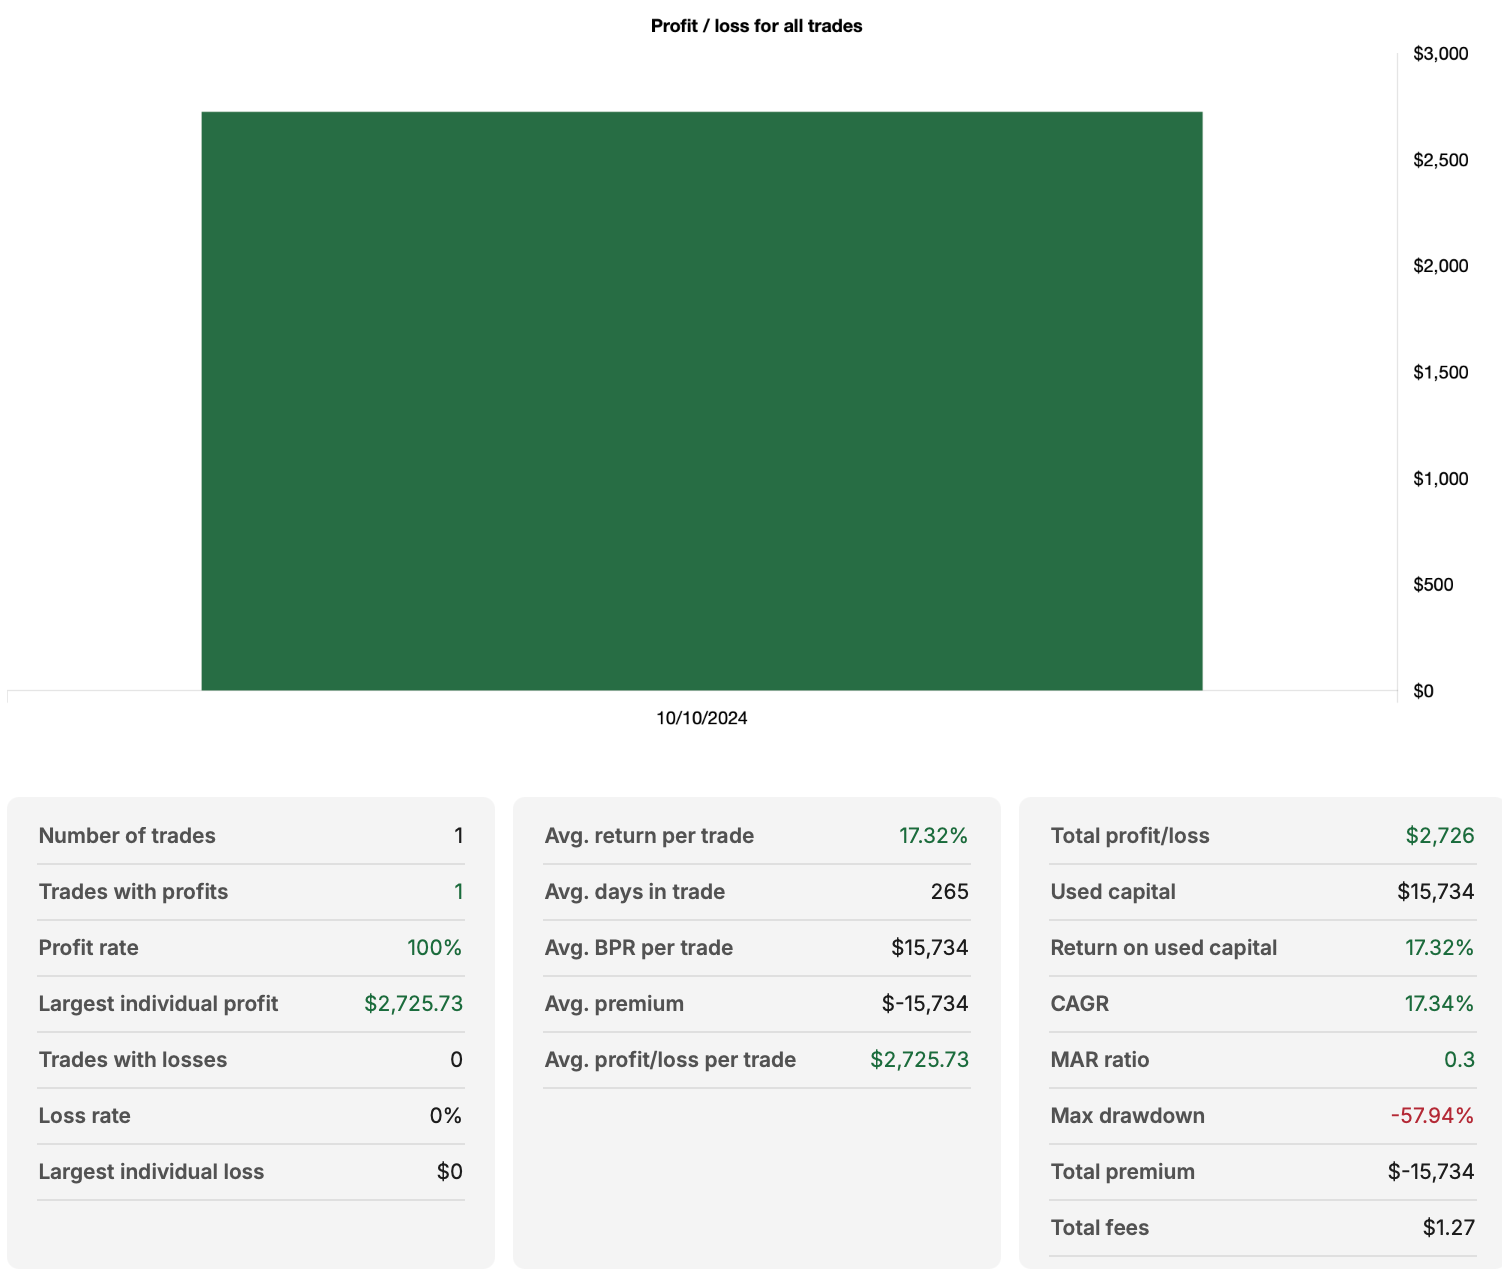Screen dimensions: 1502x1270
Task: Select the chart title 'Profit / loss for all trades'
Action: tap(755, 26)
